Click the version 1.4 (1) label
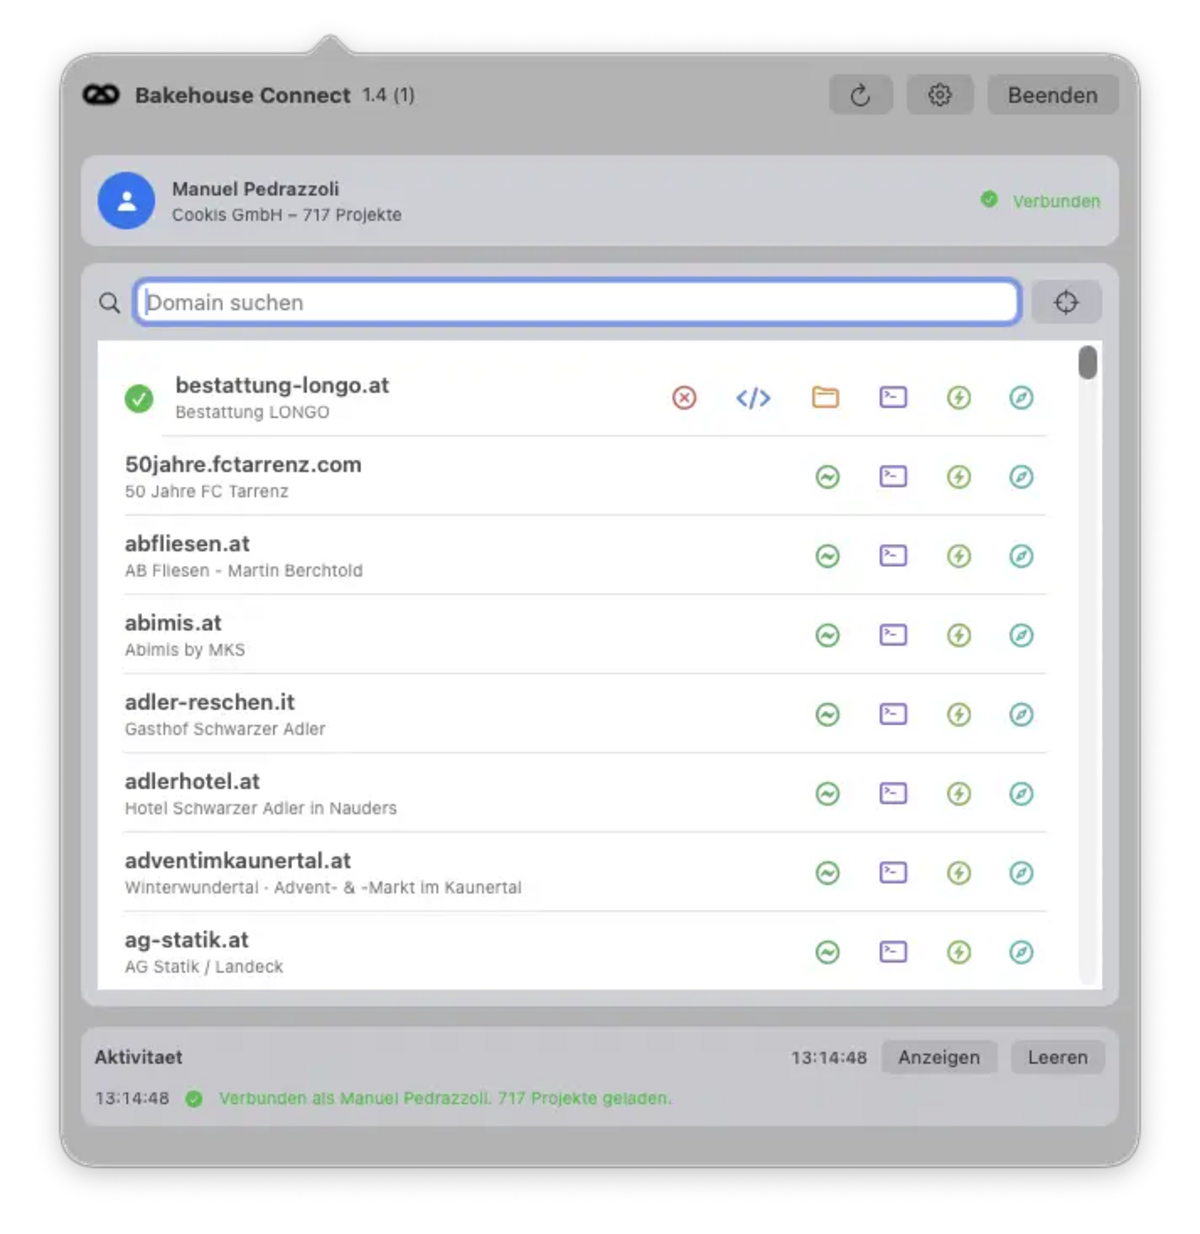Viewport: 1200px width, 1234px height. pyautogui.click(x=388, y=95)
